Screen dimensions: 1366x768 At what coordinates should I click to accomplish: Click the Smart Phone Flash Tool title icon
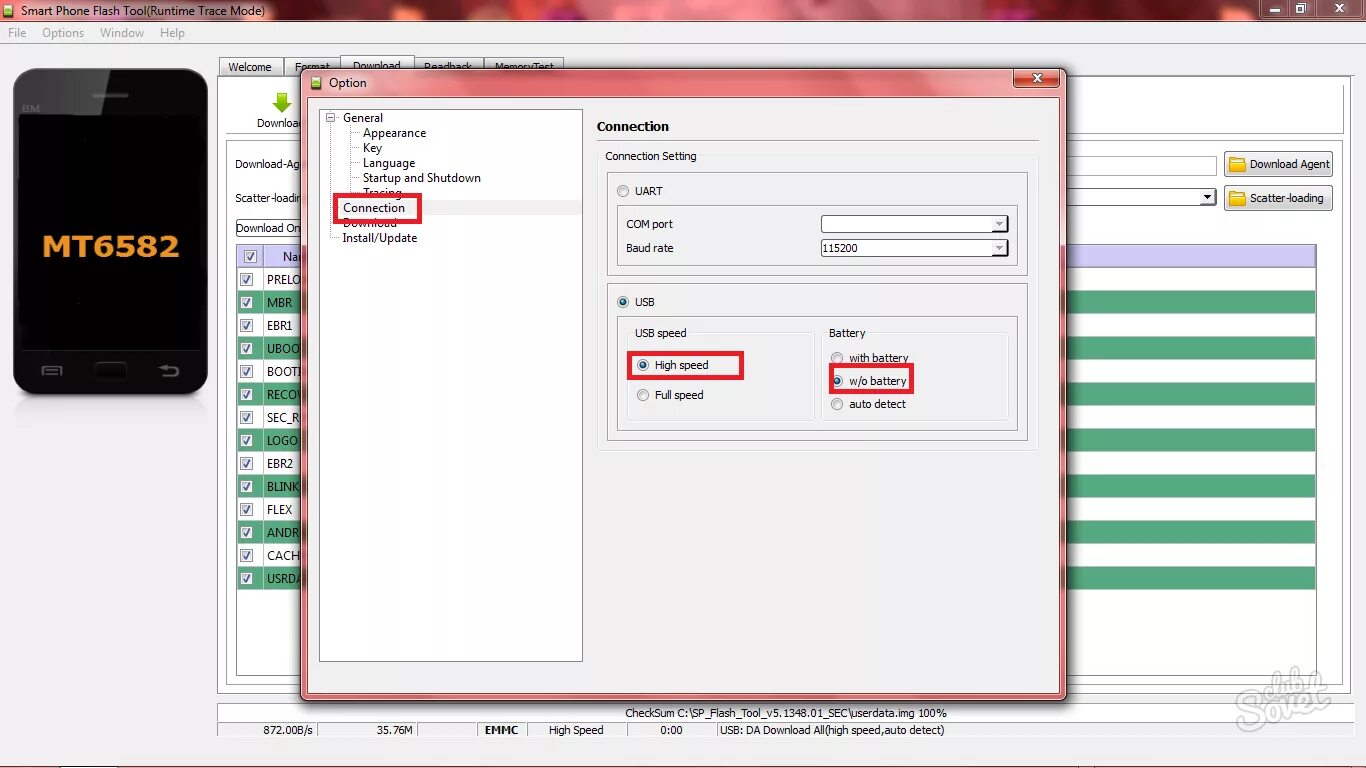coord(10,11)
